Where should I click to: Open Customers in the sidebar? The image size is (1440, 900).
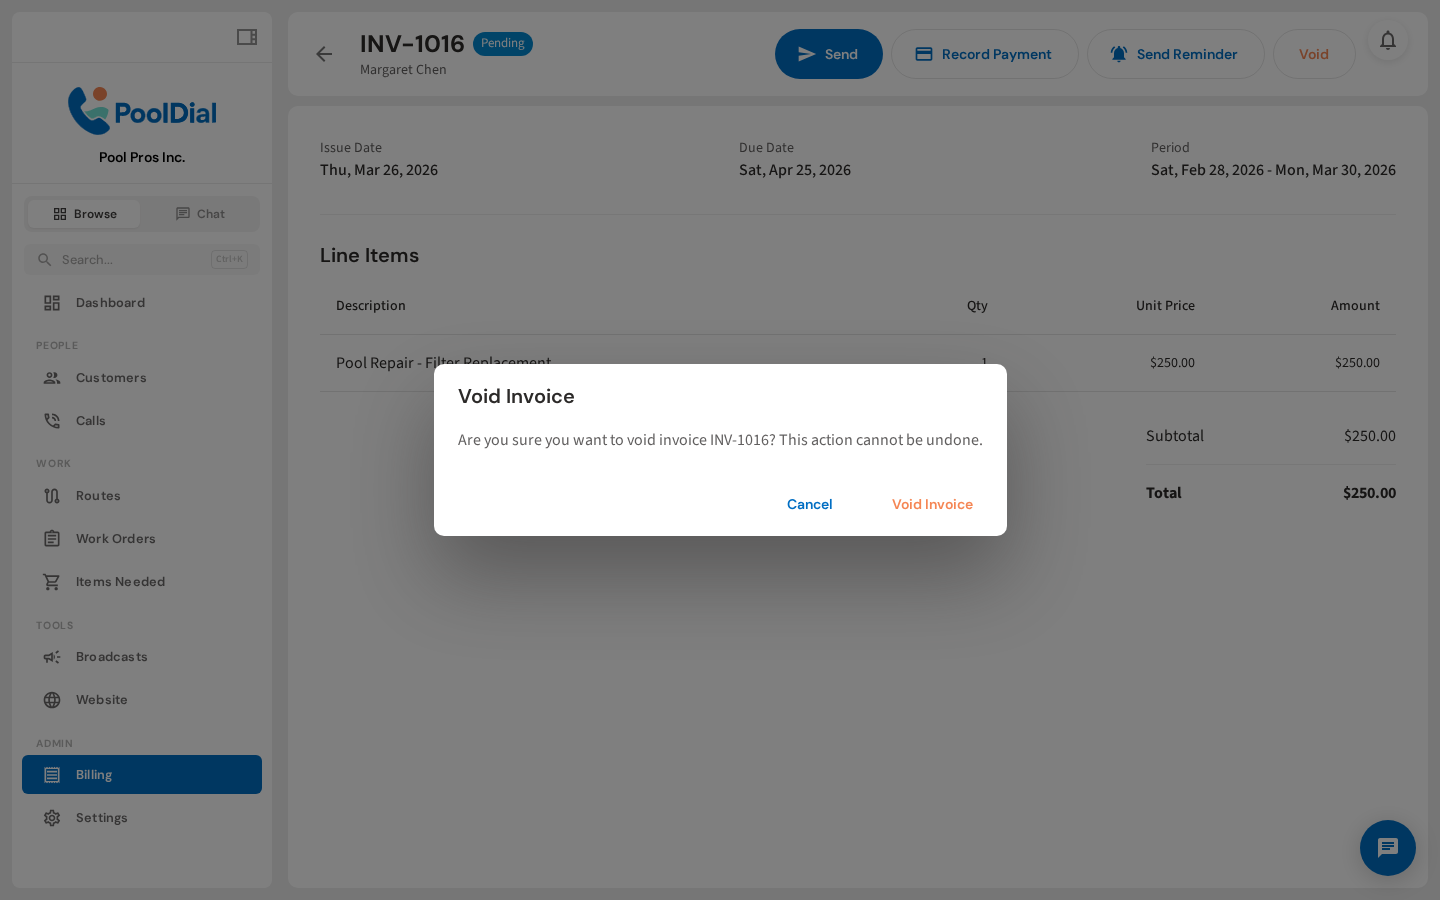click(x=111, y=378)
